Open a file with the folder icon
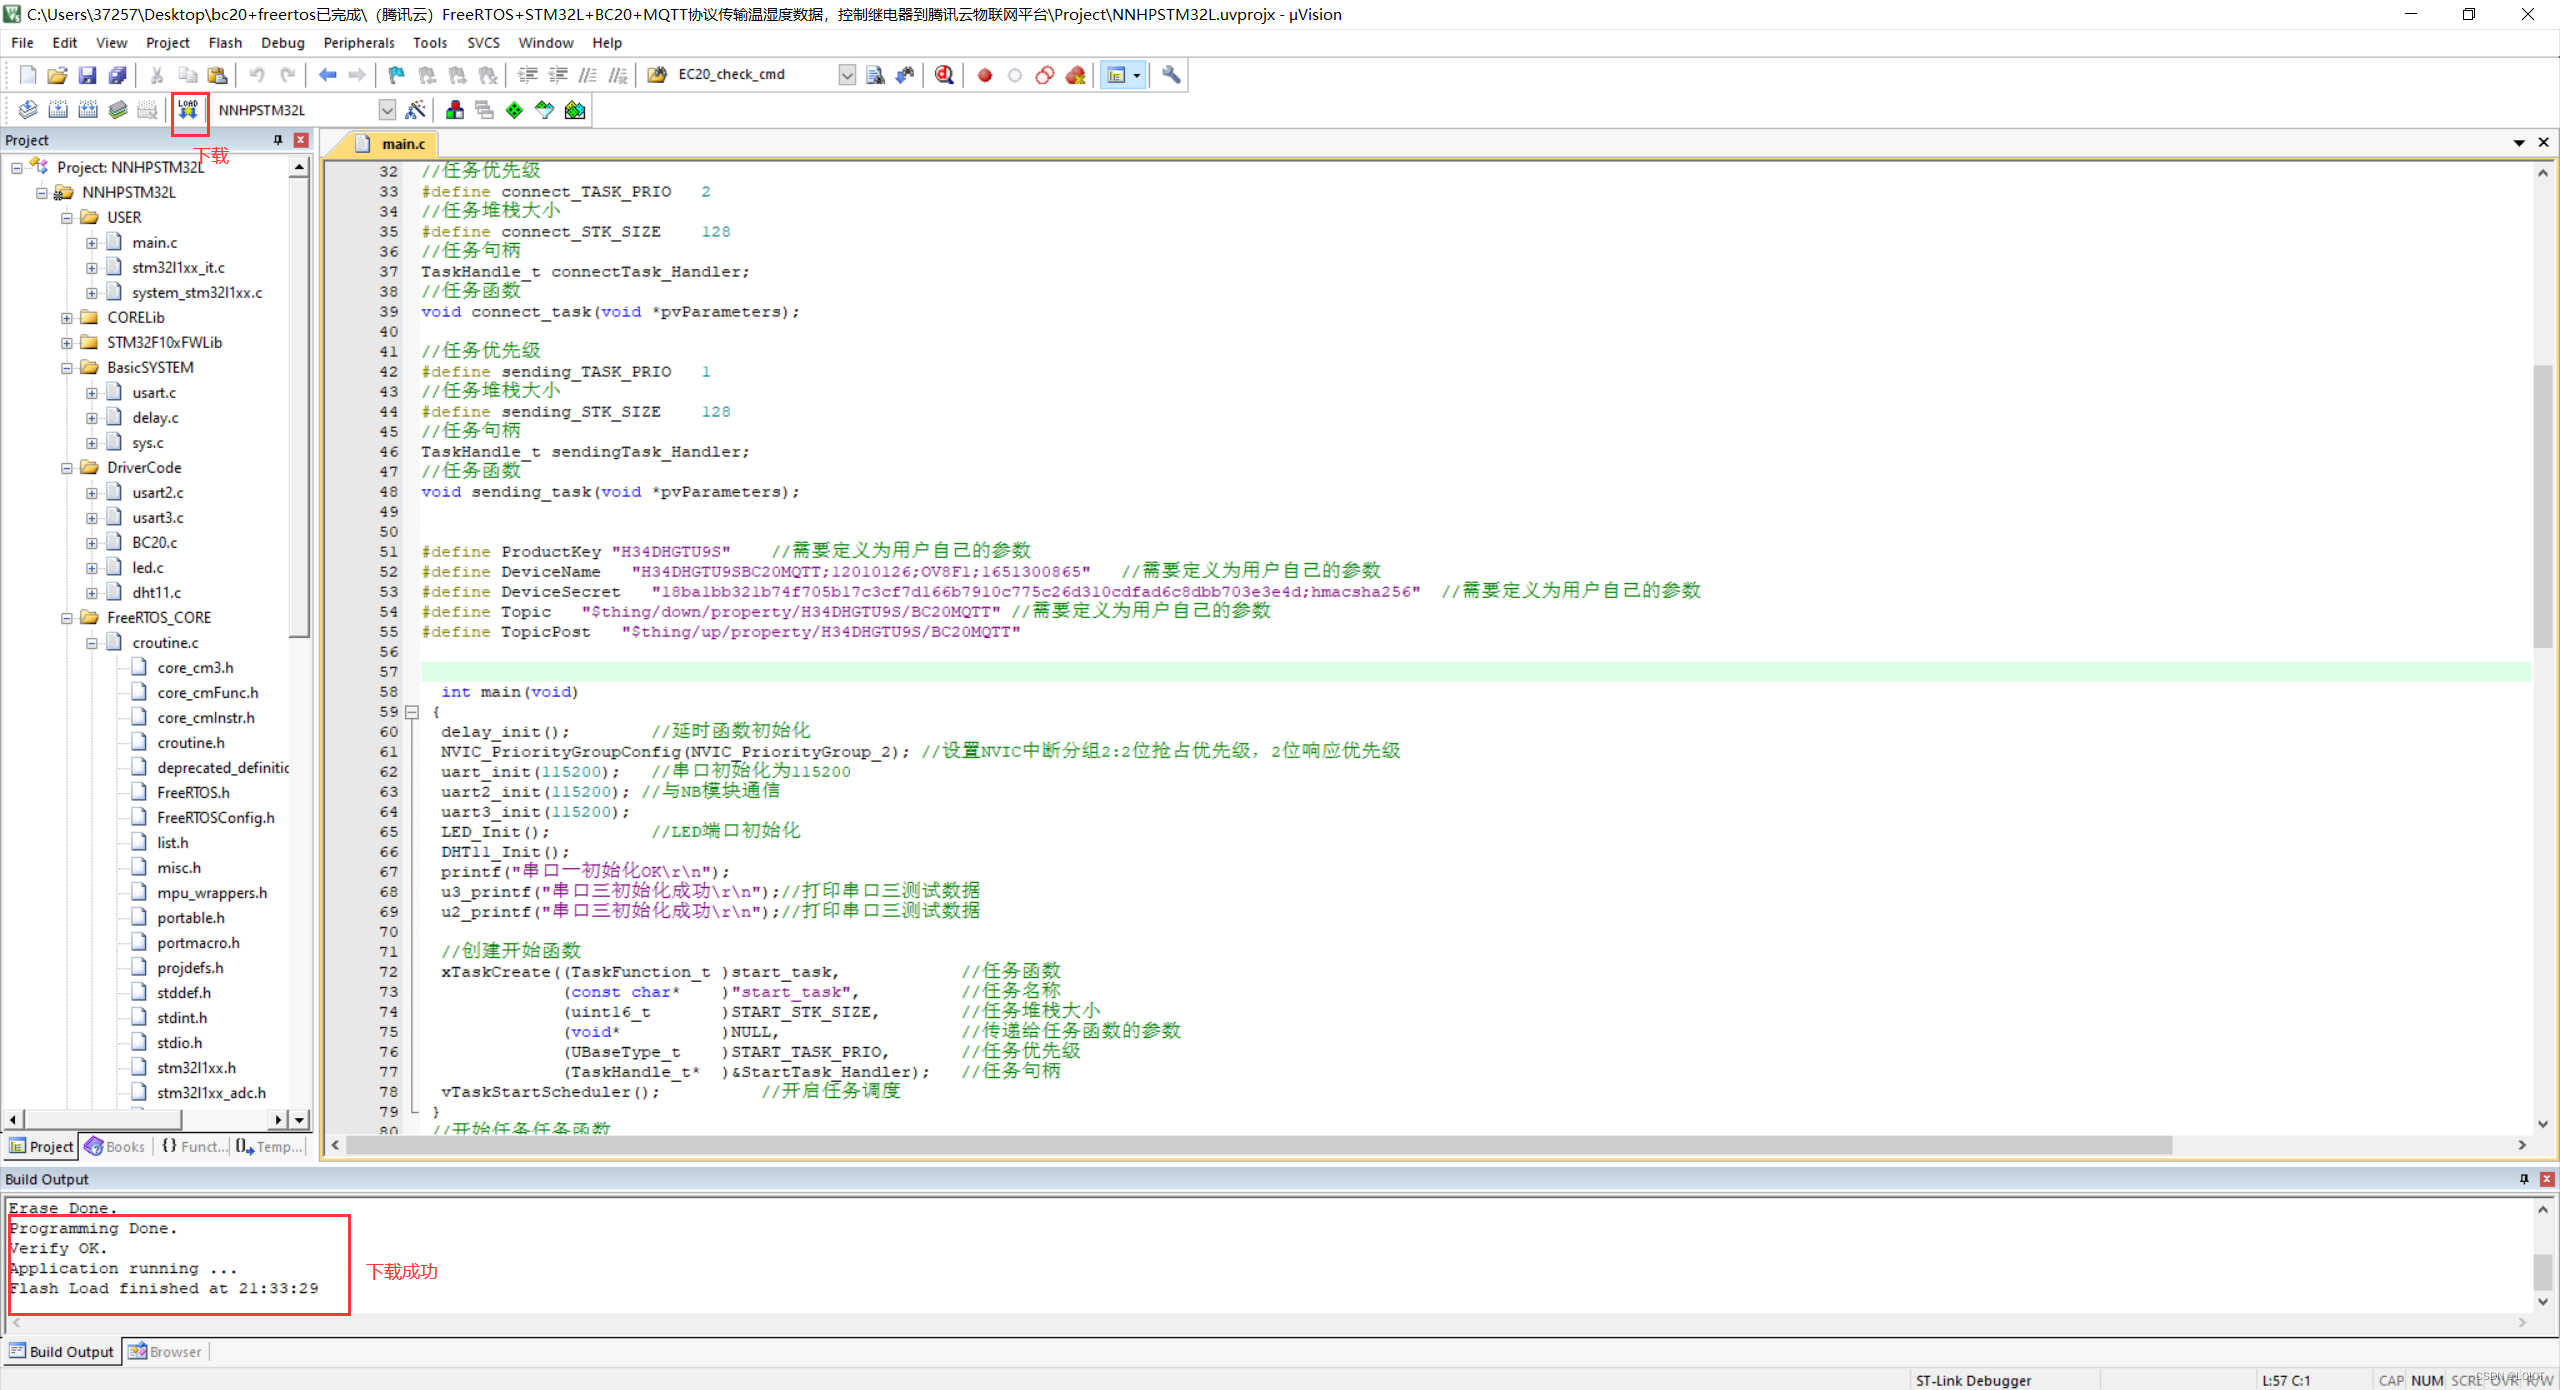 click(x=57, y=75)
